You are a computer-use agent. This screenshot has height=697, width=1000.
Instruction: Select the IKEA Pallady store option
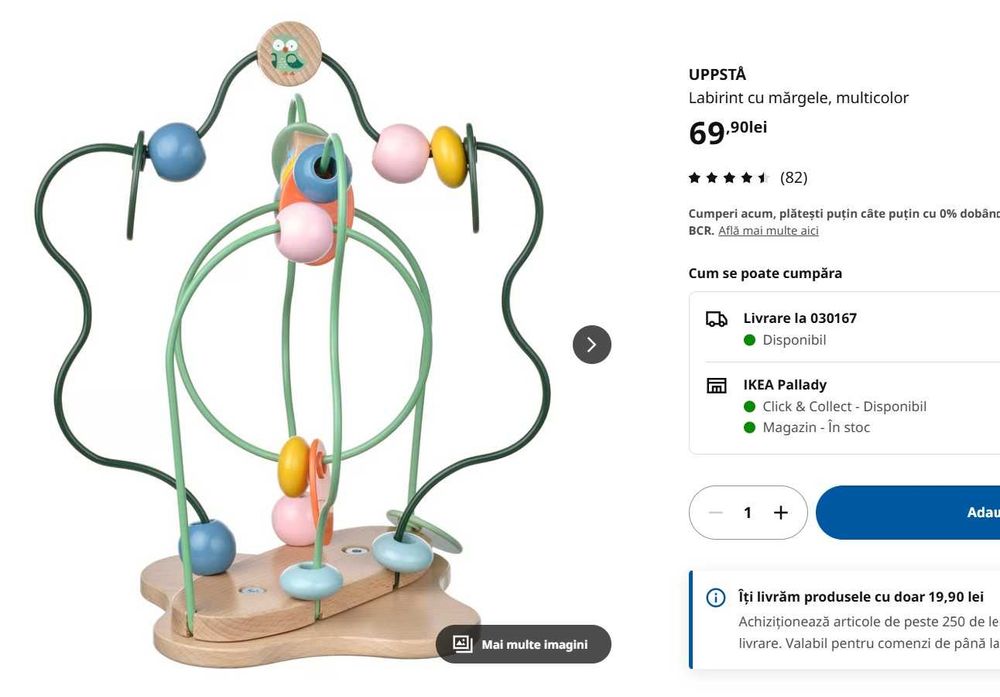coord(844,406)
